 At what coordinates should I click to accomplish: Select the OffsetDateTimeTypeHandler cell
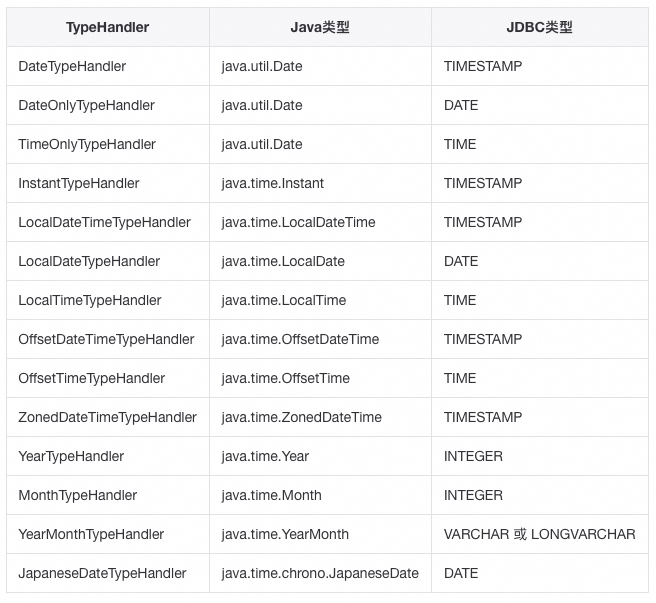[x=106, y=339]
